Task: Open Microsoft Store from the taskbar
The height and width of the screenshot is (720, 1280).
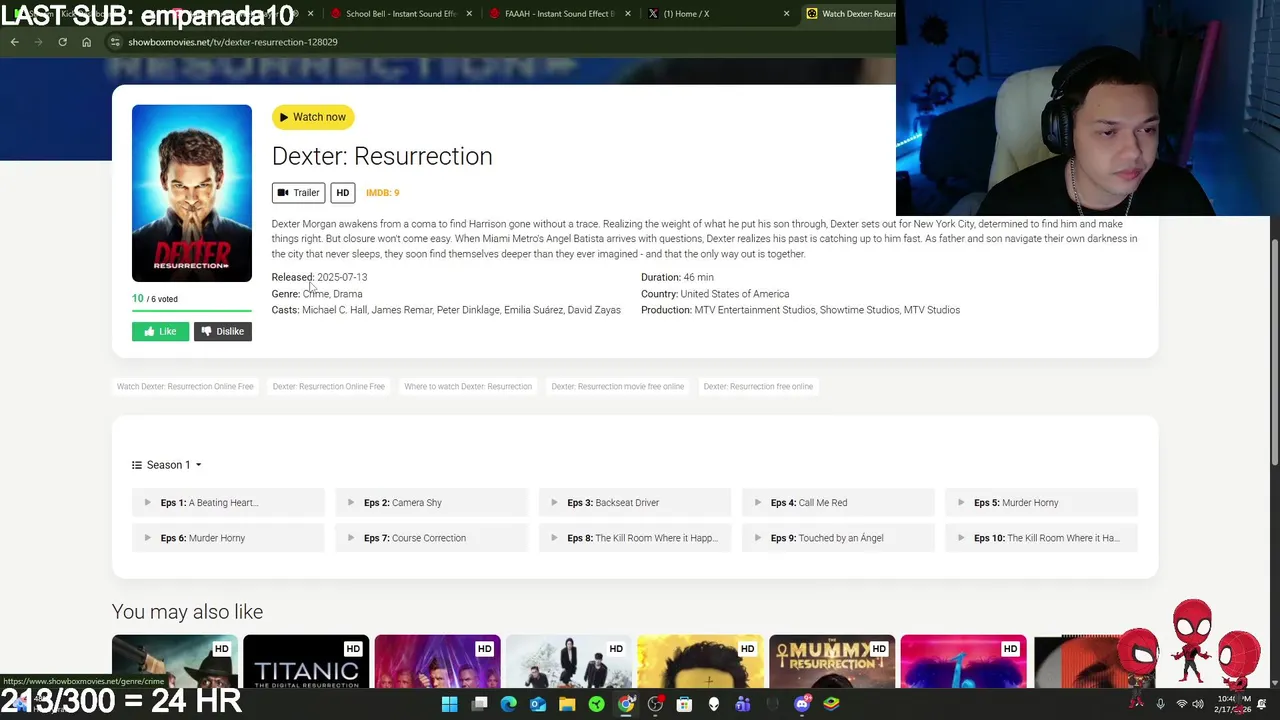Action: [684, 704]
